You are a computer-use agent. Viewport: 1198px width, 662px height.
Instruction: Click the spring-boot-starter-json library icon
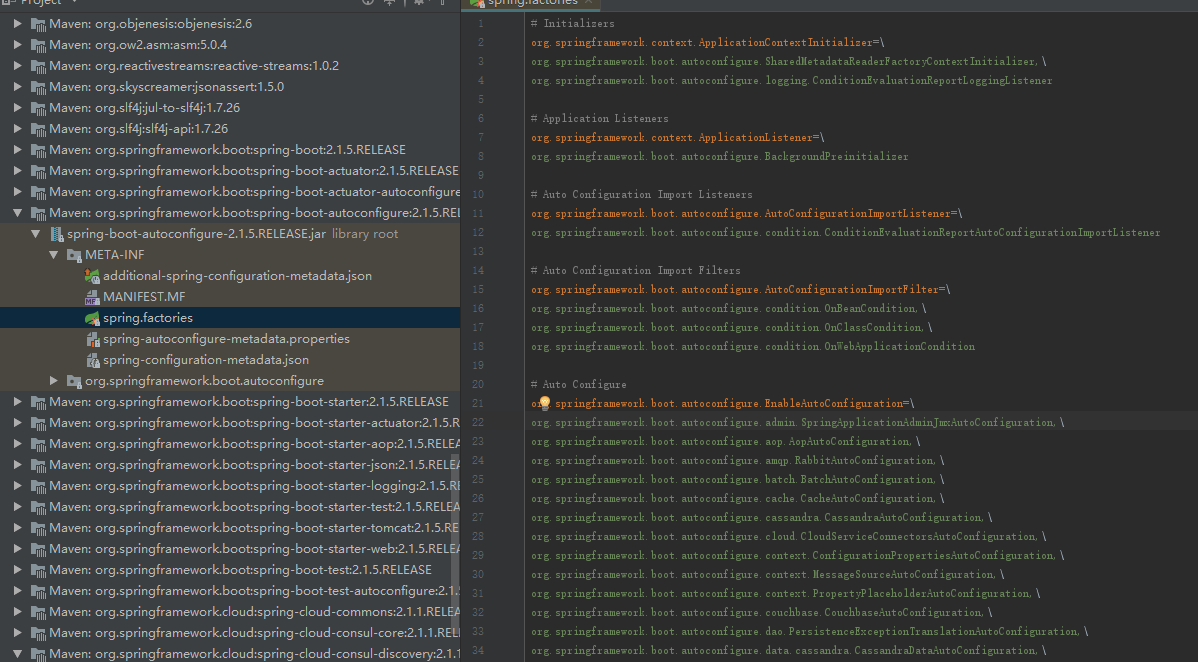click(x=38, y=465)
